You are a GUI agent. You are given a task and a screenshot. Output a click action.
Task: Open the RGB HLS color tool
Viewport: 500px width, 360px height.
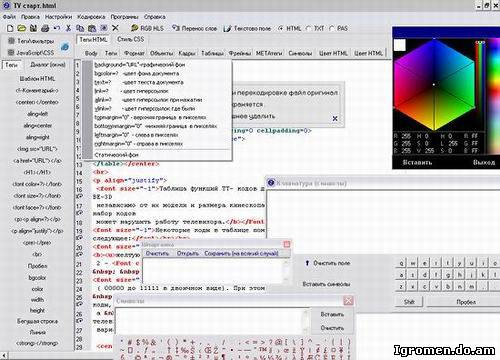147,28
